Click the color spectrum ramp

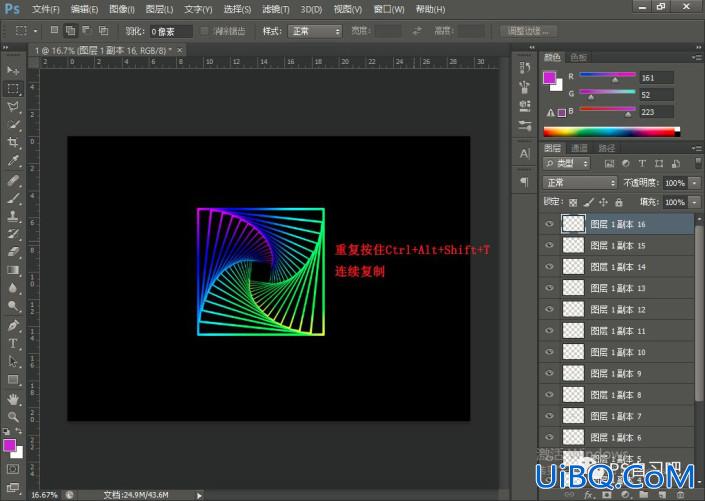611,132
